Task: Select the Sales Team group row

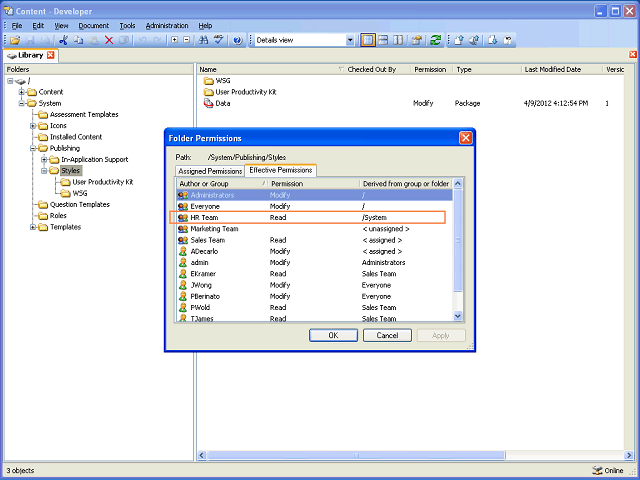Action: click(315, 240)
